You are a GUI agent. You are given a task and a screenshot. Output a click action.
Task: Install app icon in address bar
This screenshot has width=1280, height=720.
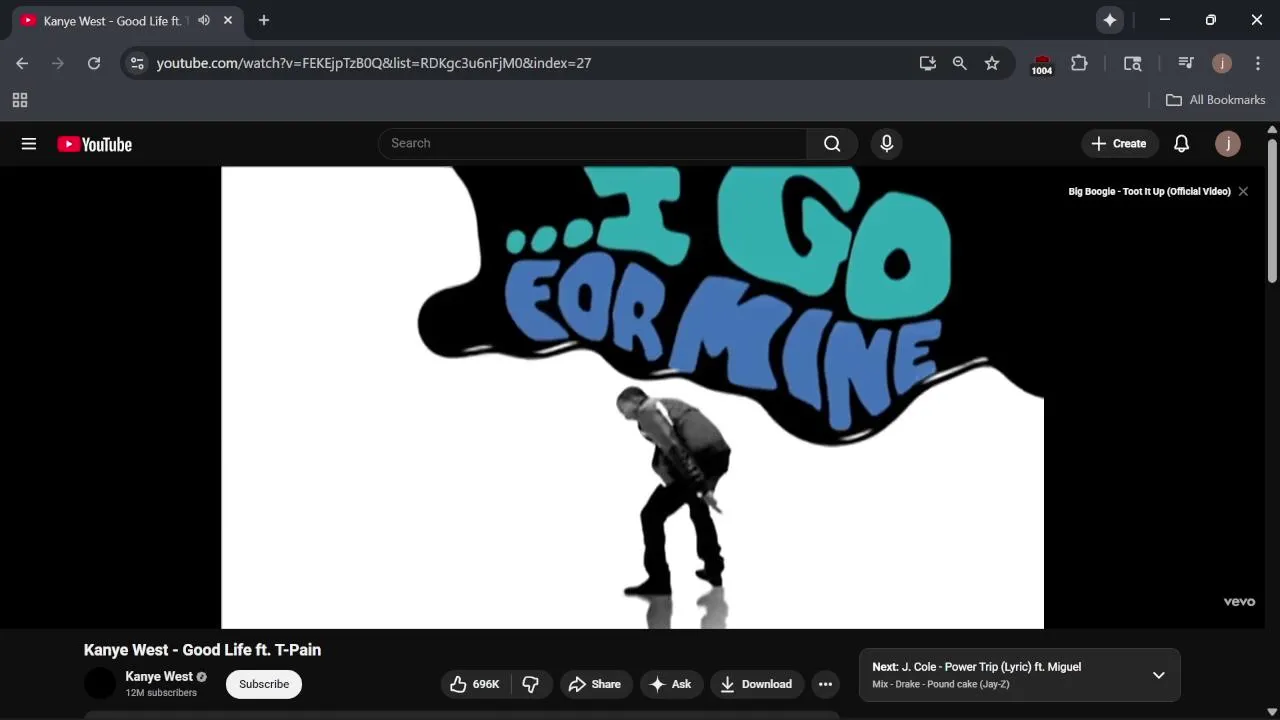928,63
